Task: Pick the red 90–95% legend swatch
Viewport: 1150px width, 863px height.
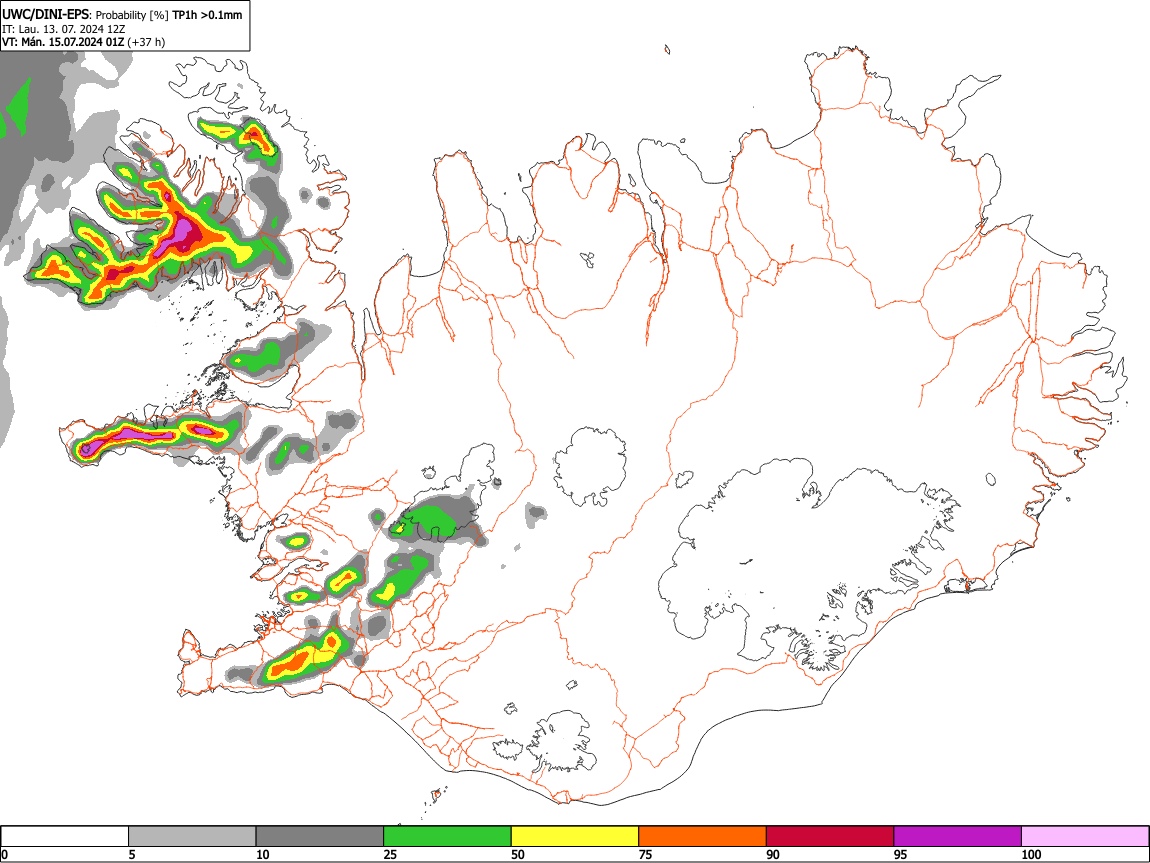Action: pos(830,837)
